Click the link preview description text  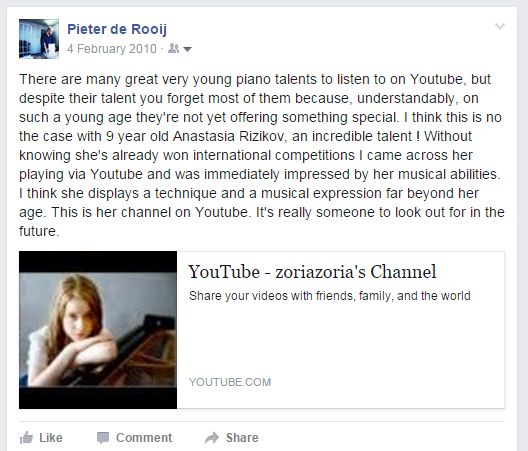point(330,296)
